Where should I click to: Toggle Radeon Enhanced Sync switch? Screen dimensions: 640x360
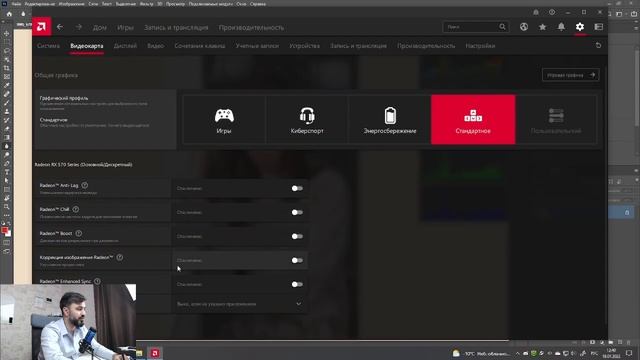pos(297,284)
